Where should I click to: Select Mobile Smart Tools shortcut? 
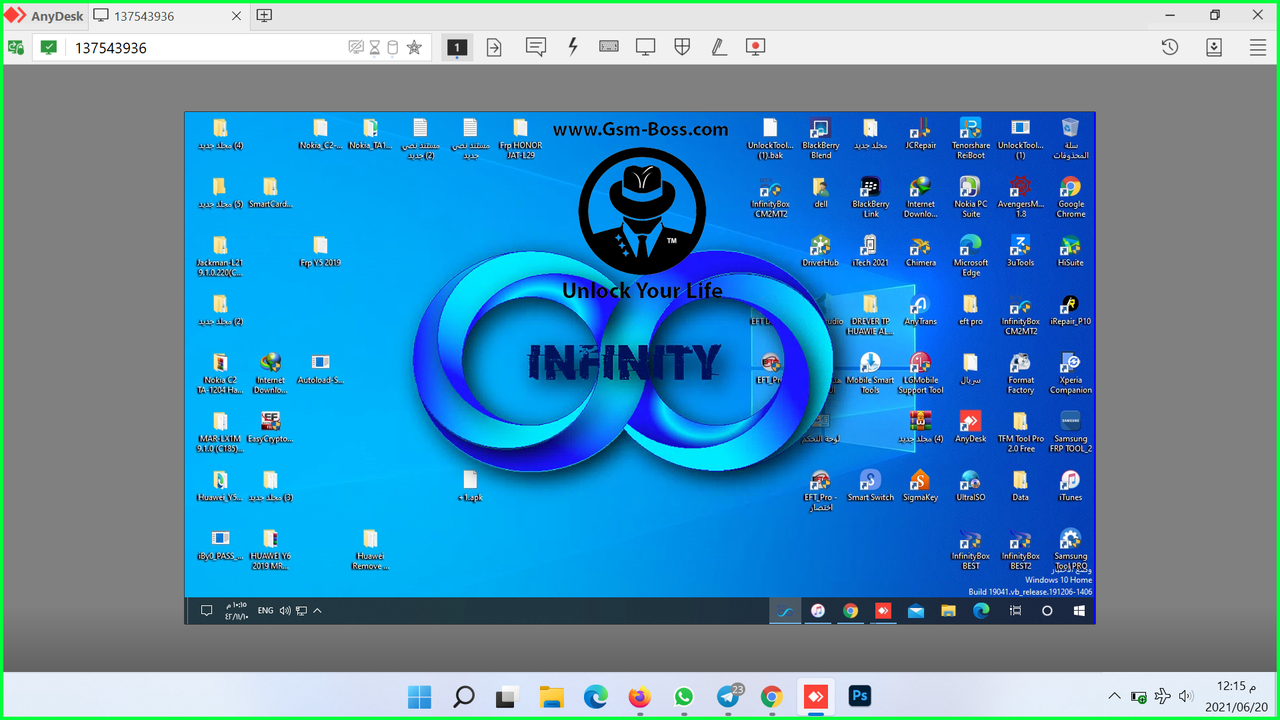[x=870, y=373]
